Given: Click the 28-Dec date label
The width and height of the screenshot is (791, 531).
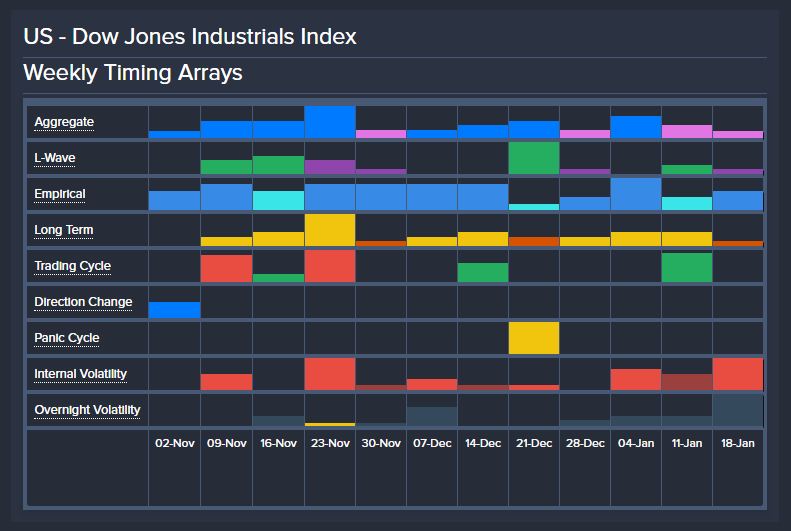Looking at the screenshot, I should coord(585,443).
